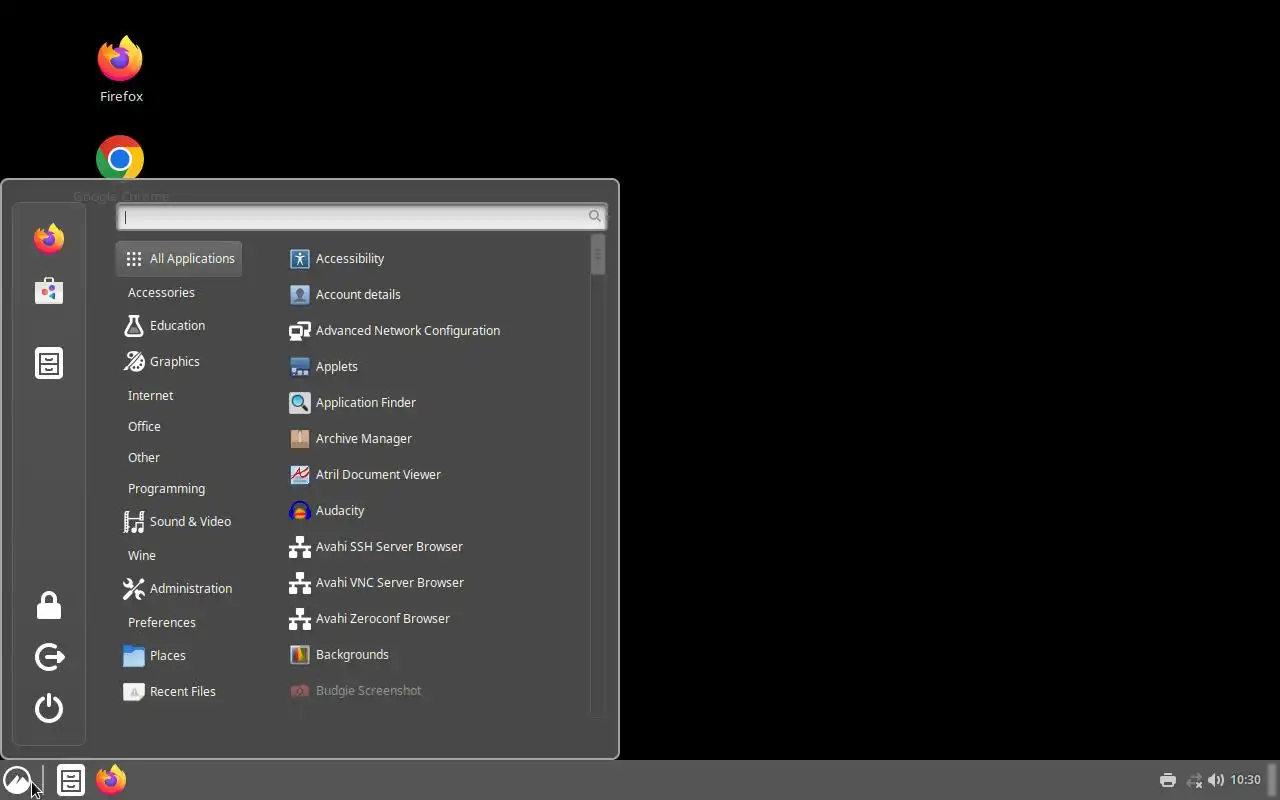
Task: Click the application list scrollbar handle
Action: pyautogui.click(x=598, y=254)
